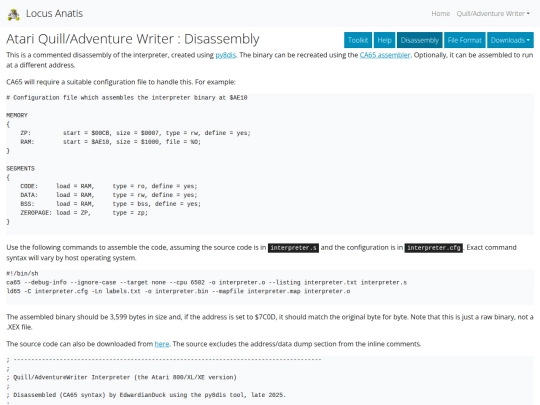
Task: Click the Locus Anatis duck logo icon
Action: point(13,14)
